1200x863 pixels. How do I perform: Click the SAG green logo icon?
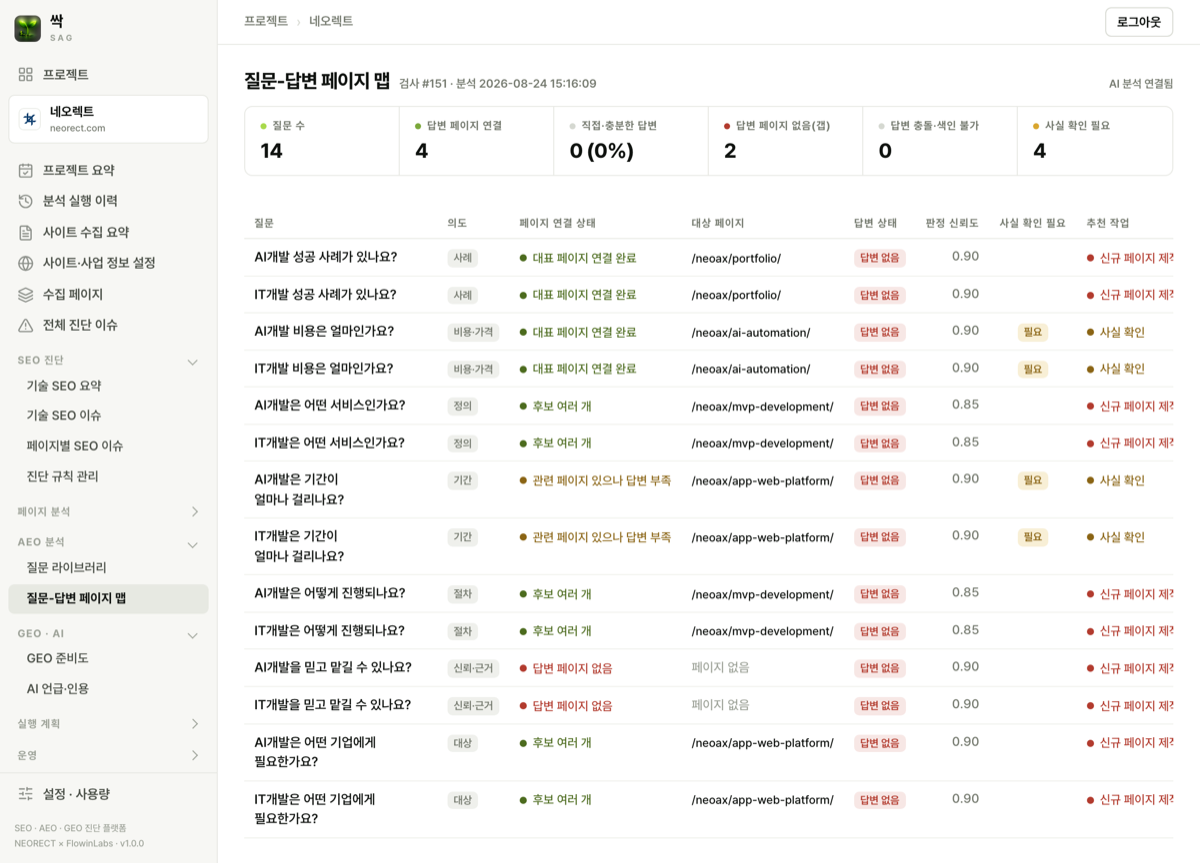[28, 28]
